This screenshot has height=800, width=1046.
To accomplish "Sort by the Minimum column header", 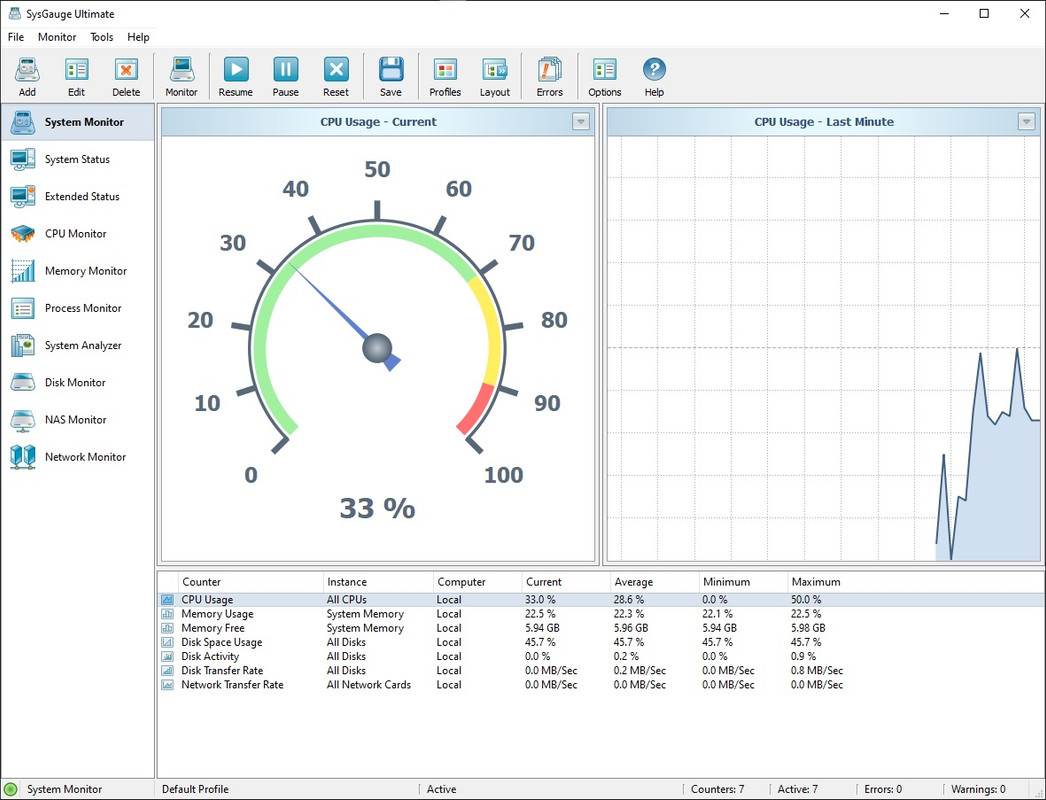I will tap(743, 582).
